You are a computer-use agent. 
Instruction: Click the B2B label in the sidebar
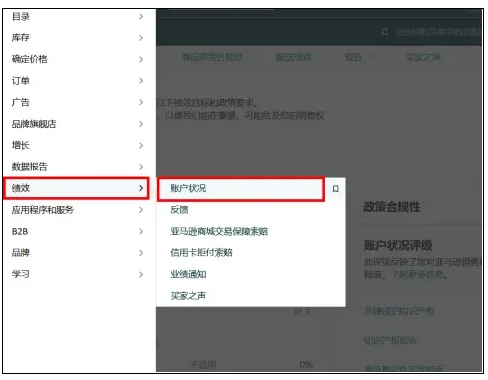pos(20,231)
